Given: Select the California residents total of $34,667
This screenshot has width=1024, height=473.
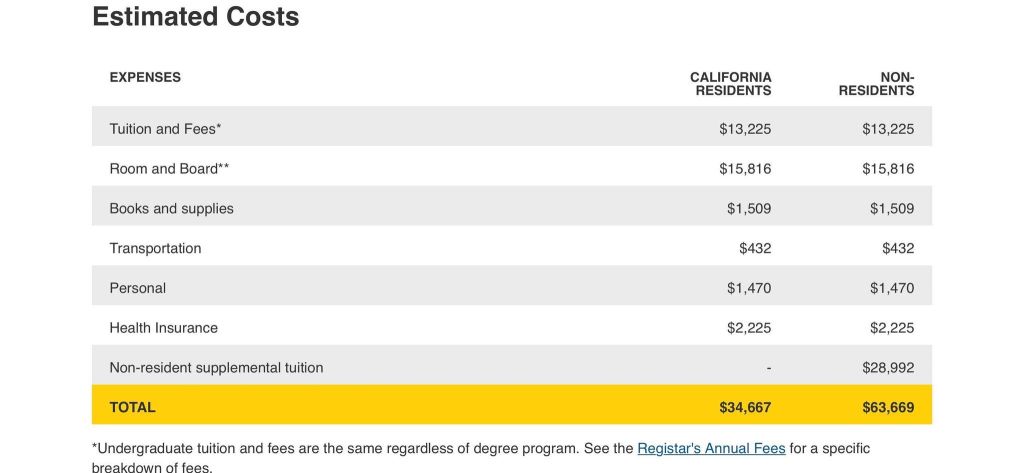Looking at the screenshot, I should tap(745, 407).
